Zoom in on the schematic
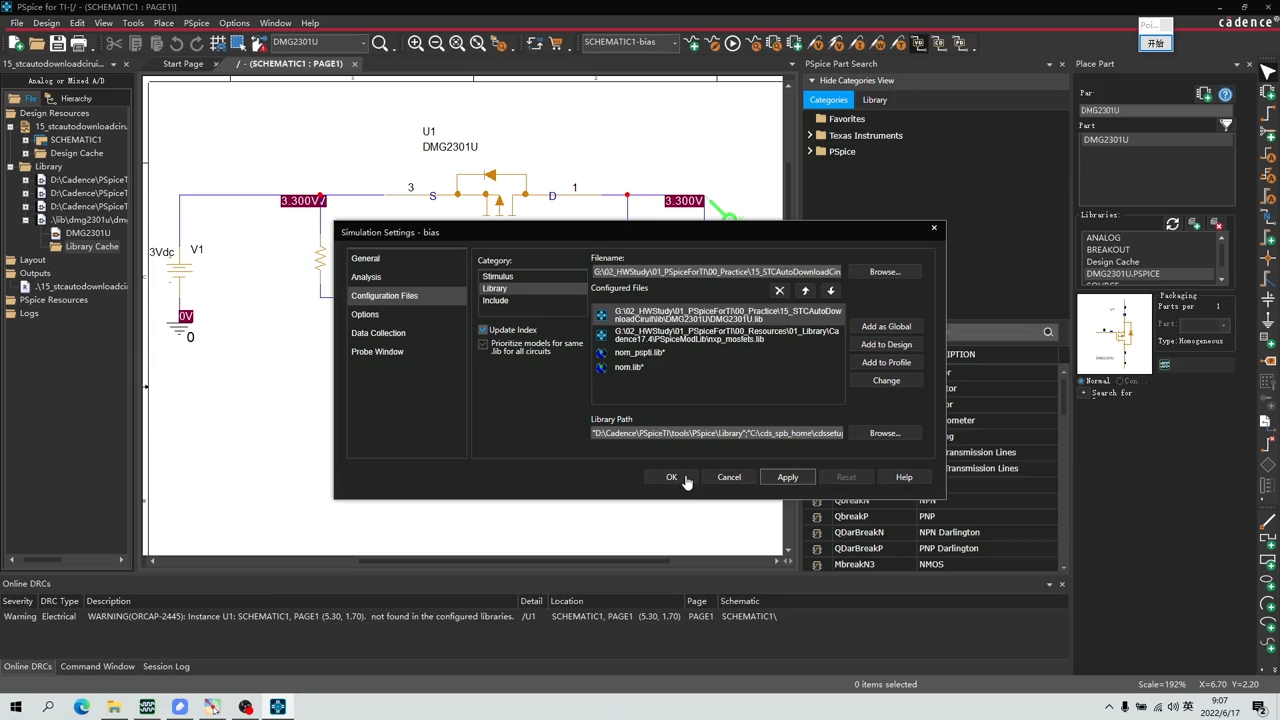 point(416,43)
